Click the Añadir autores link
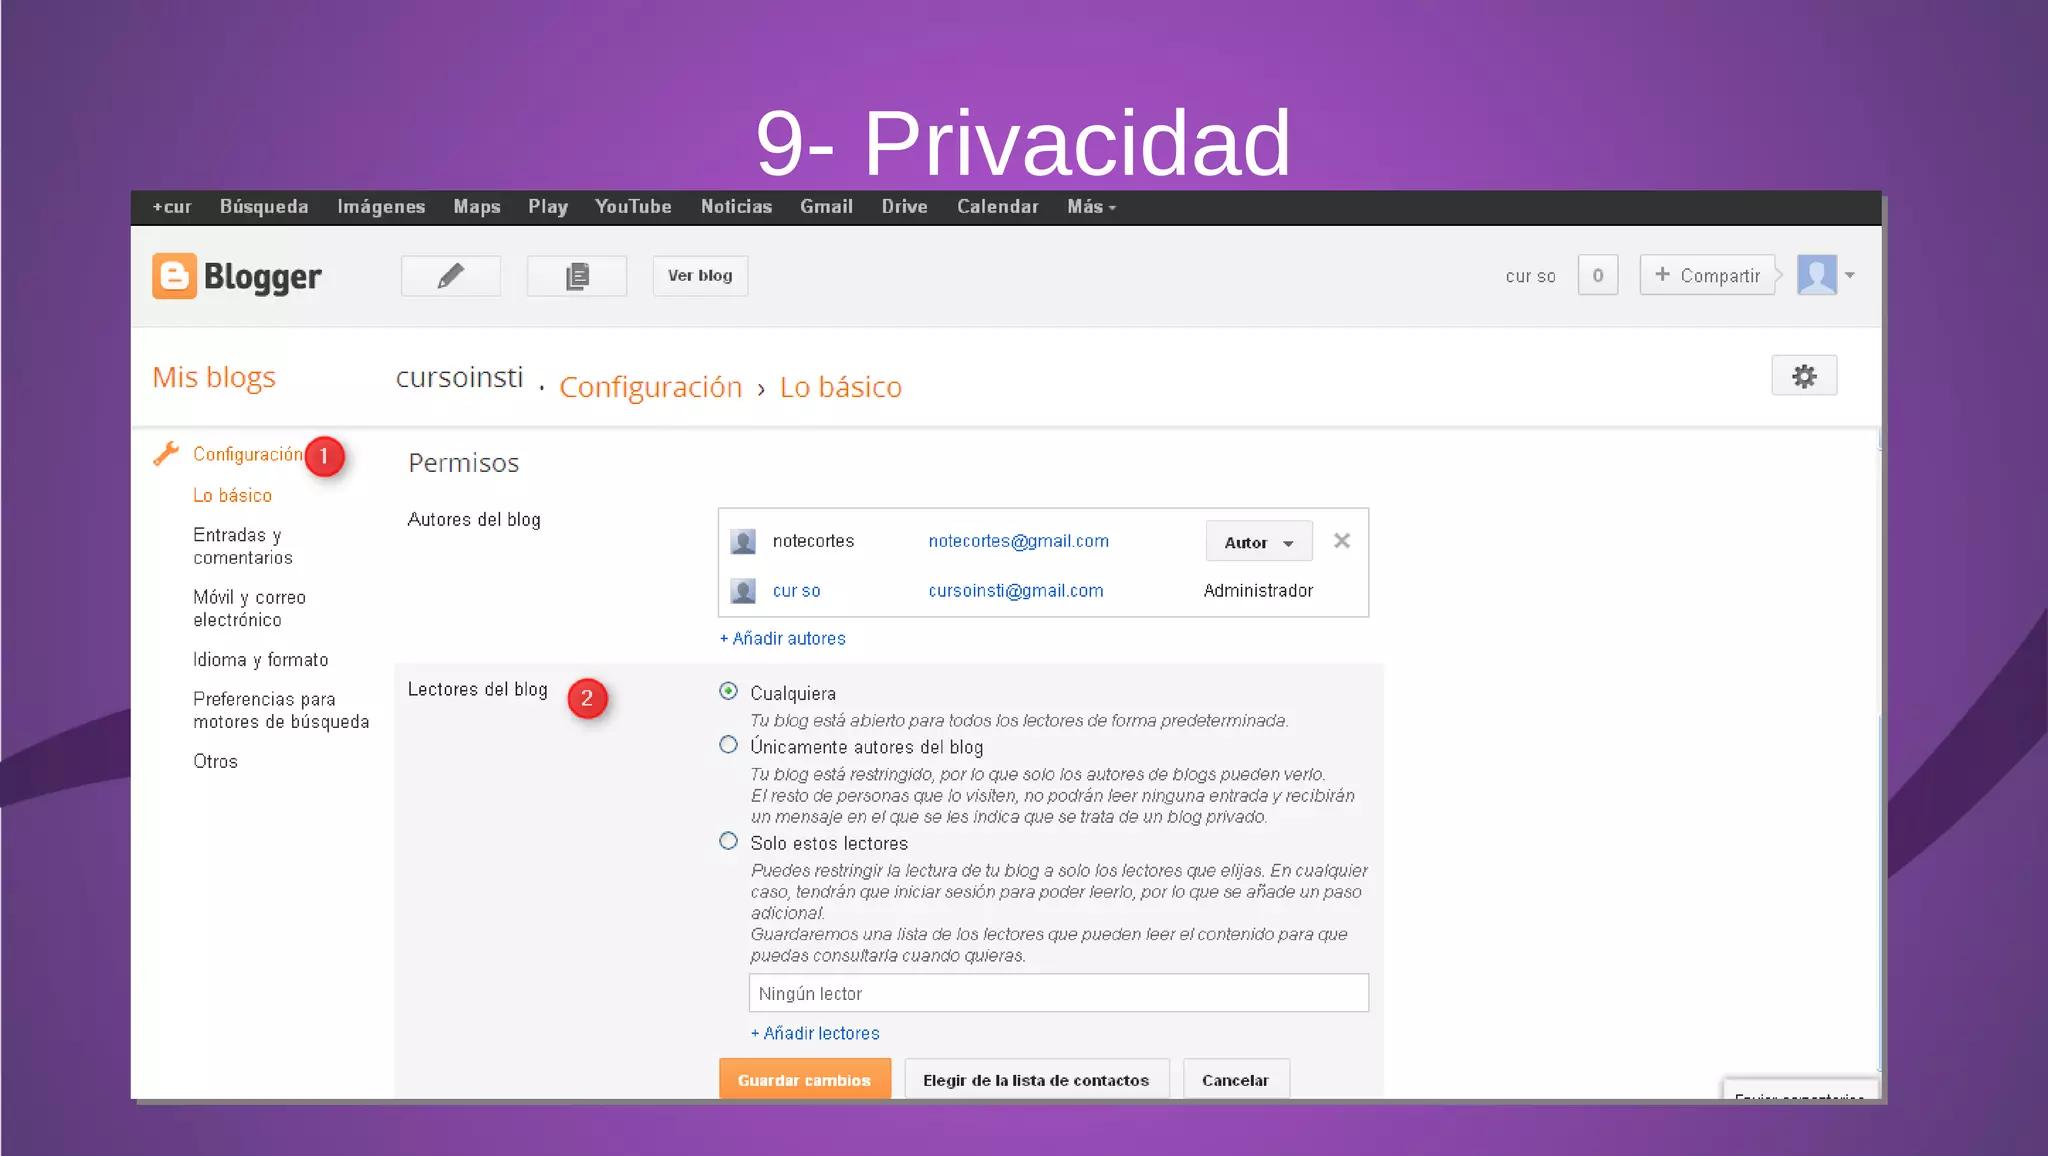The height and width of the screenshot is (1156, 2048). point(783,639)
